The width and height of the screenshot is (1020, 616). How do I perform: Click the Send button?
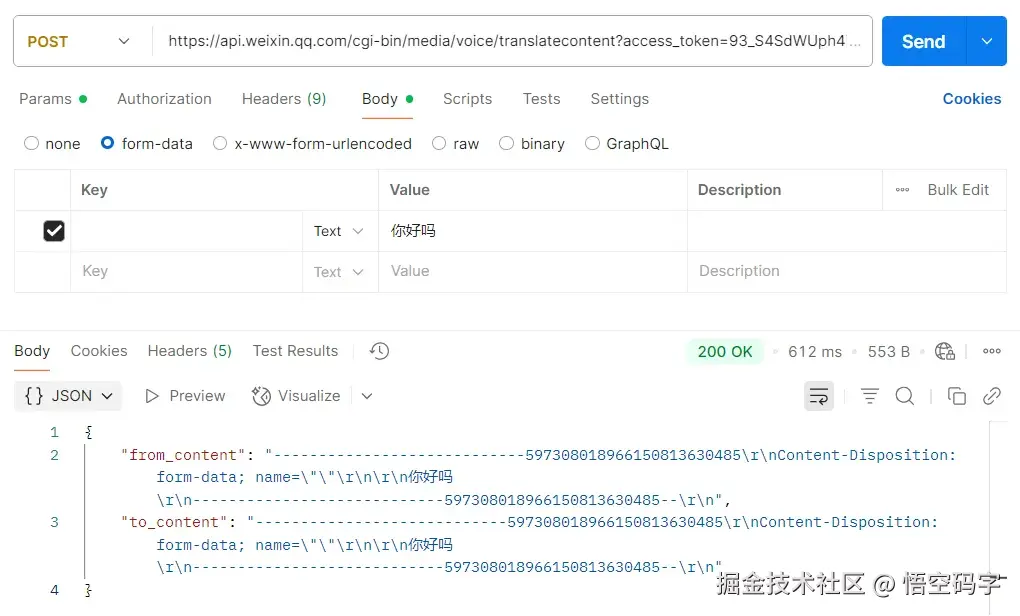coord(923,41)
